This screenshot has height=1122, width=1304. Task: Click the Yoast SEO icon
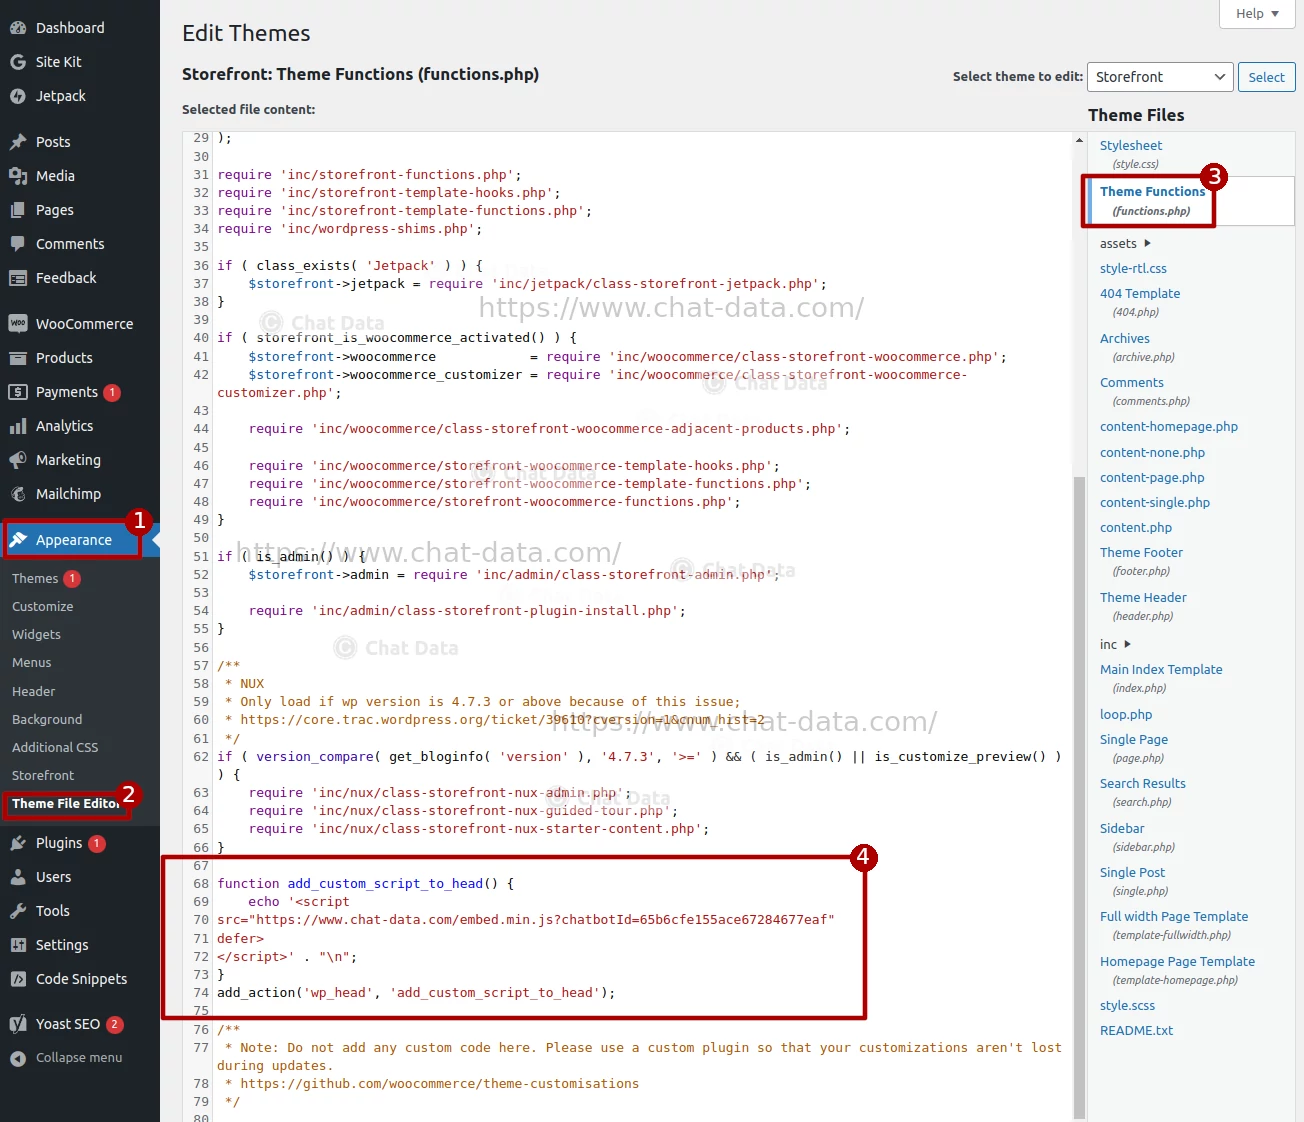18,1024
